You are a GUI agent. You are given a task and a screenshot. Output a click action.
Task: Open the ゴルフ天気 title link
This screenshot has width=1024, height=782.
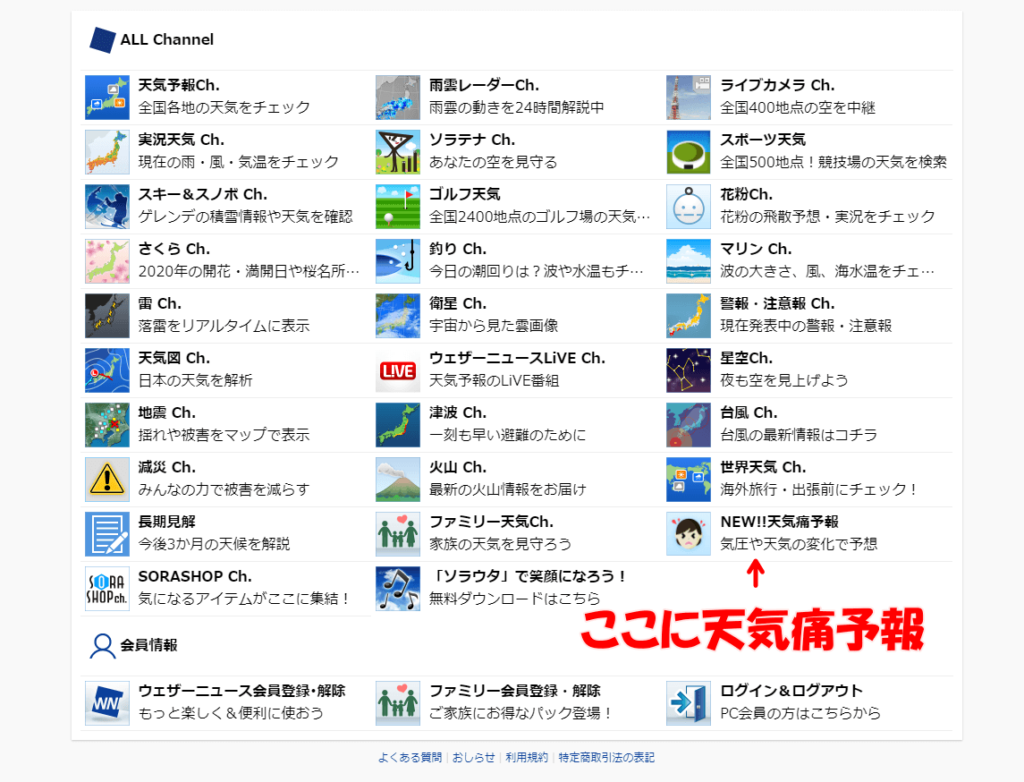464,195
